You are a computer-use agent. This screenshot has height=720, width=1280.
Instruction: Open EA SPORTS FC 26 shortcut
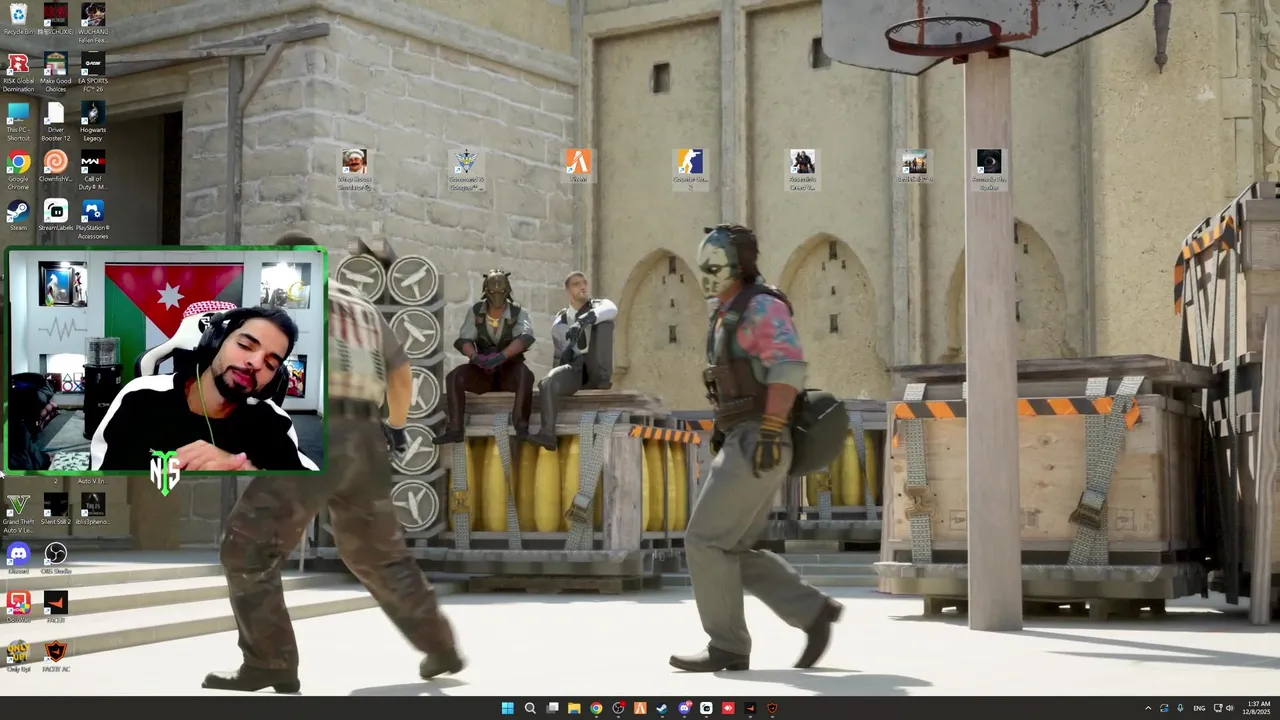92,72
